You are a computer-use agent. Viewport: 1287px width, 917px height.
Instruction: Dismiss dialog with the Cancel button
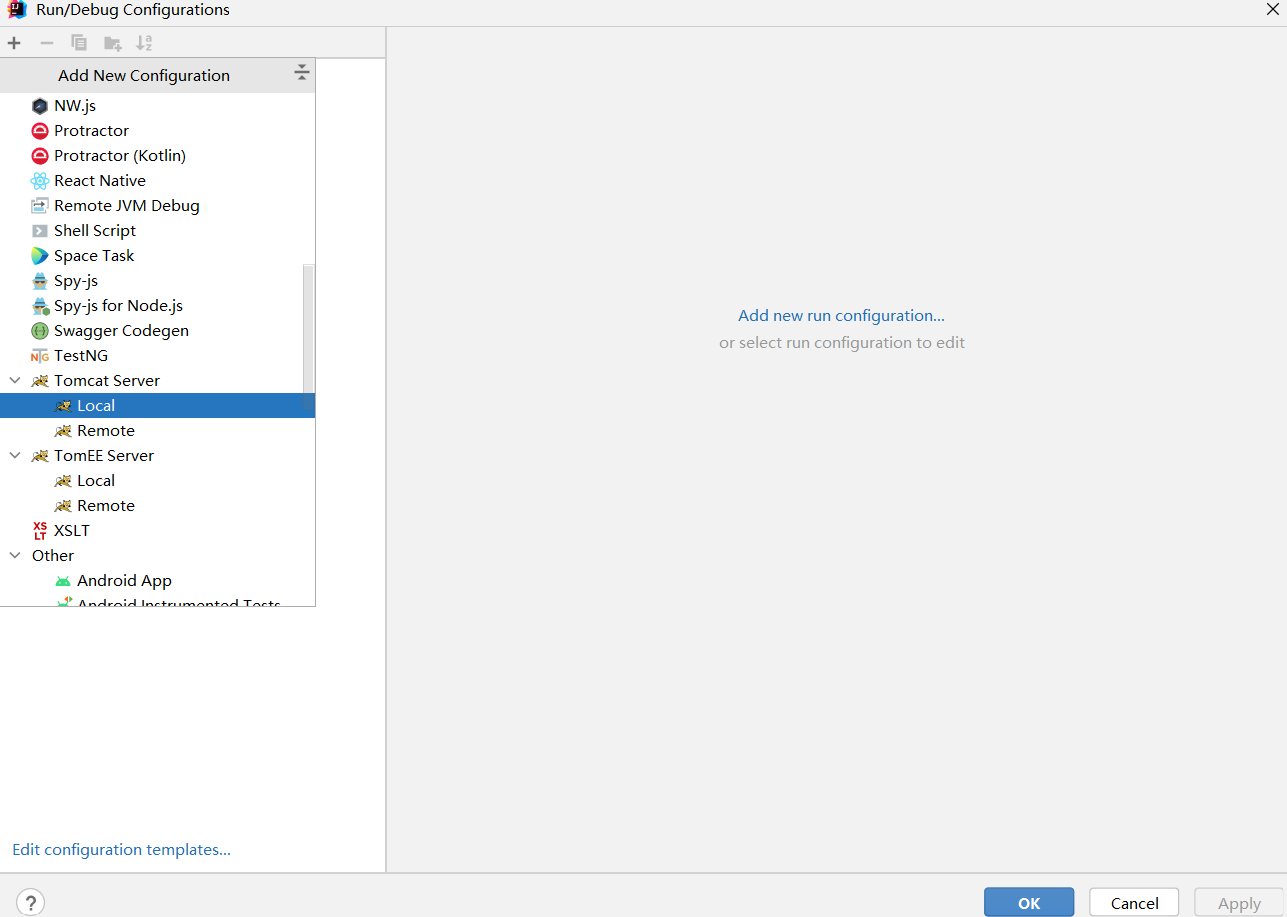[x=1134, y=902]
